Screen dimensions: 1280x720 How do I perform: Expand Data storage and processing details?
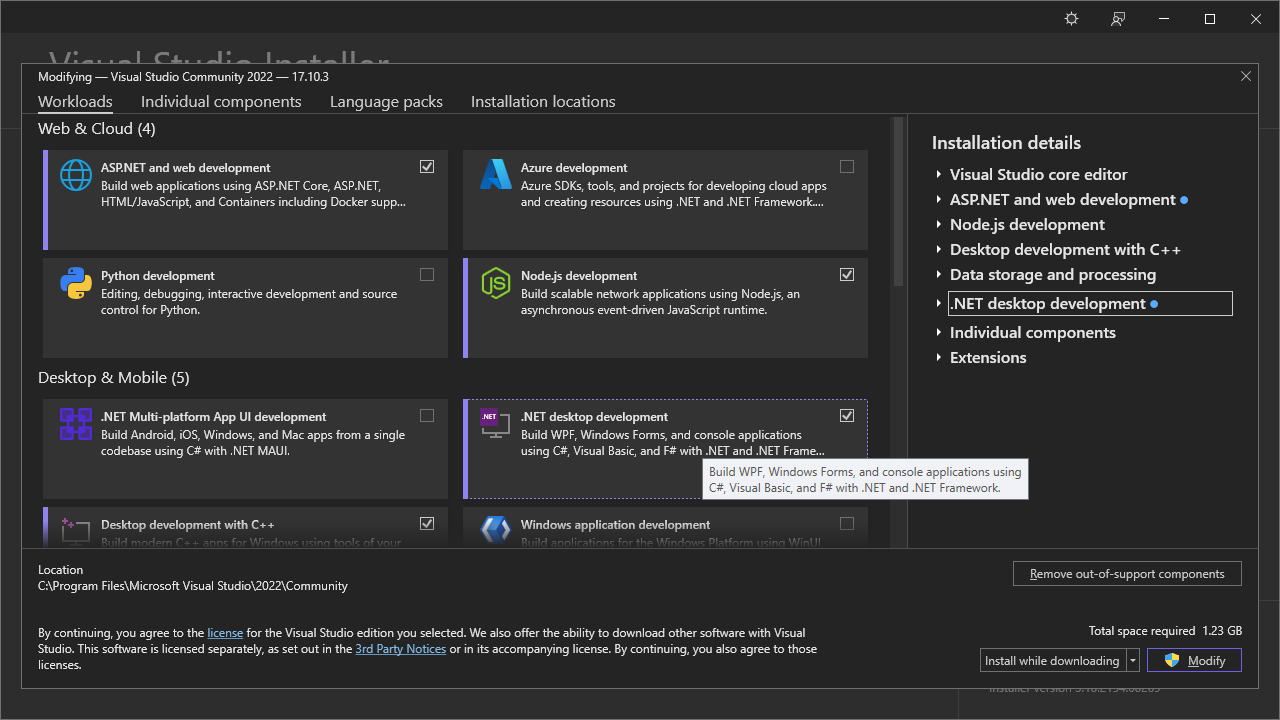(x=939, y=274)
